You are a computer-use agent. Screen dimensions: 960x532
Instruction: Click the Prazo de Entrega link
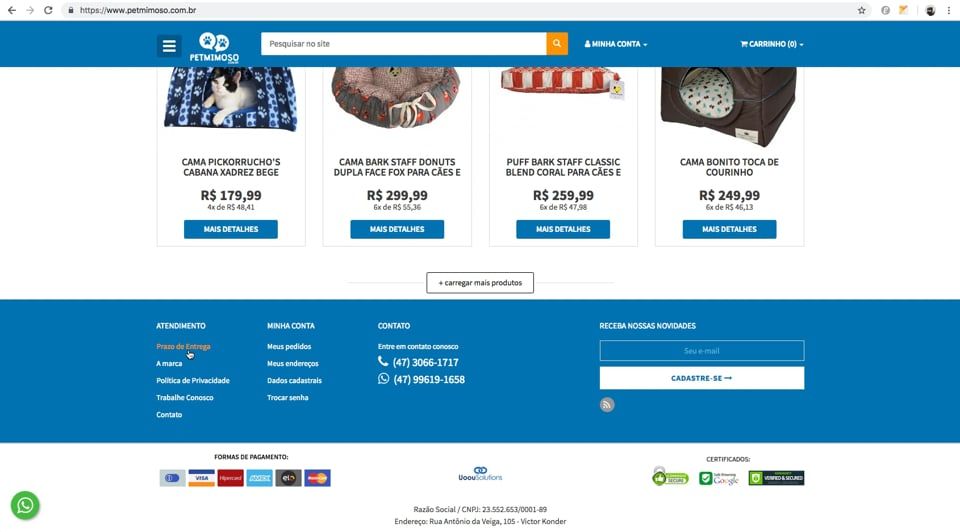pyautogui.click(x=183, y=347)
